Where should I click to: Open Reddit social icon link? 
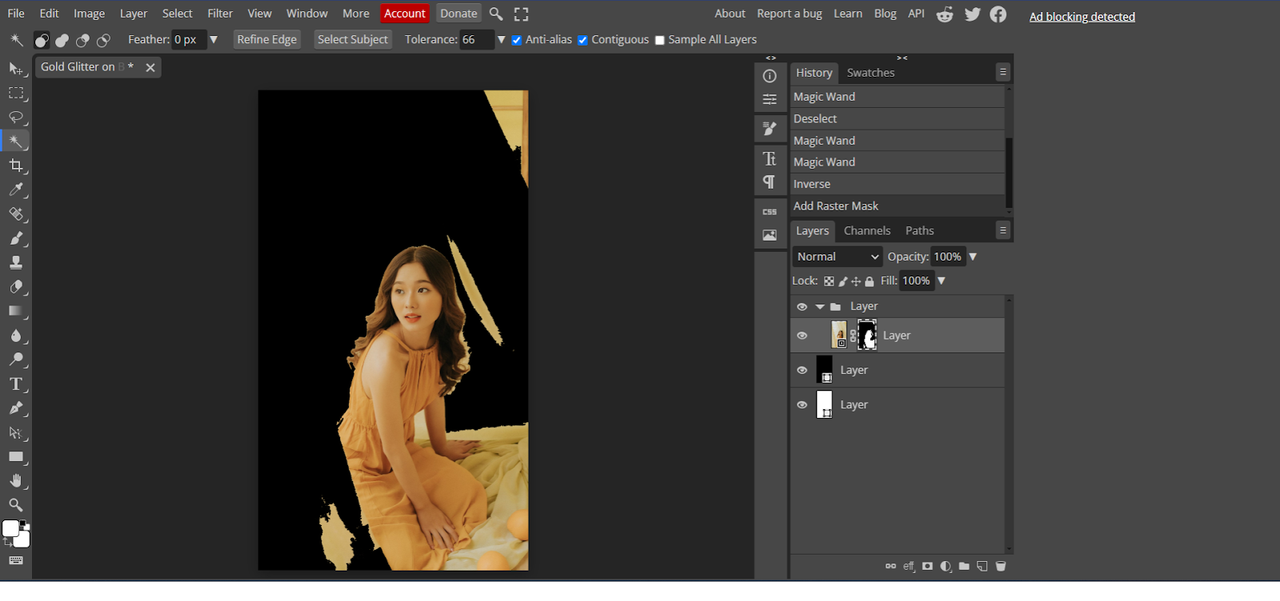point(945,14)
